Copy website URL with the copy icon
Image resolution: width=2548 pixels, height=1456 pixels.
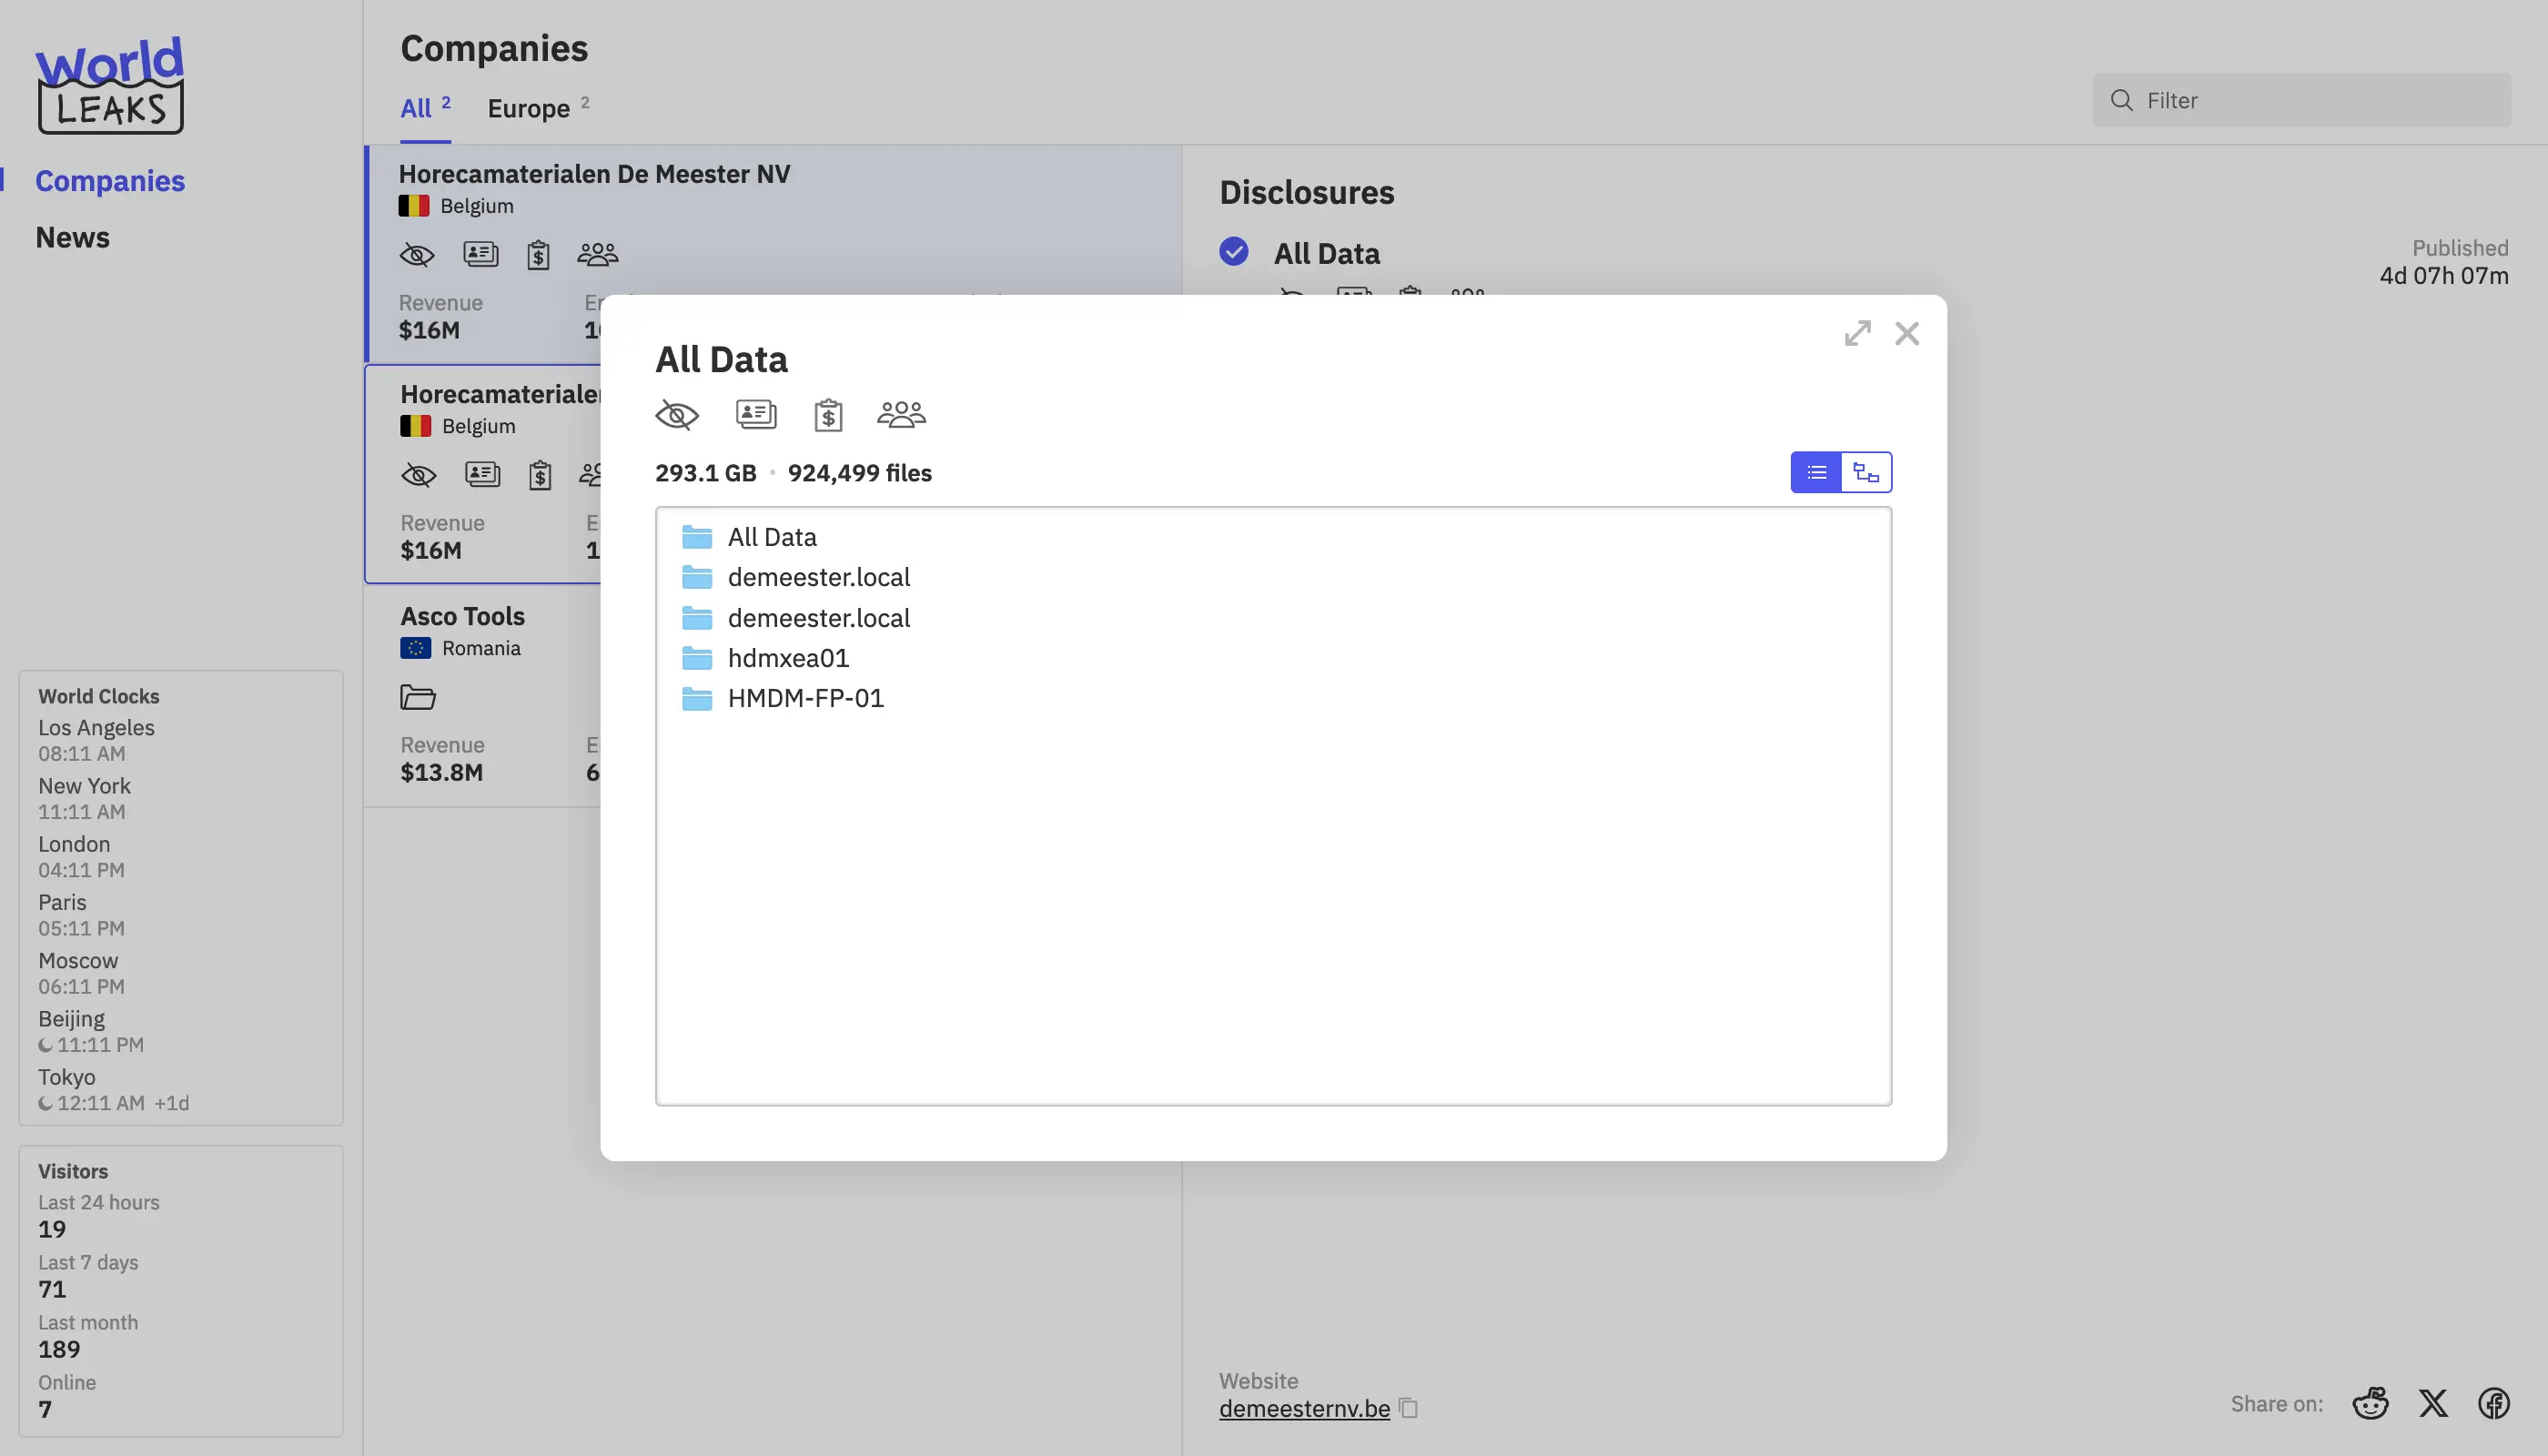[1409, 1408]
